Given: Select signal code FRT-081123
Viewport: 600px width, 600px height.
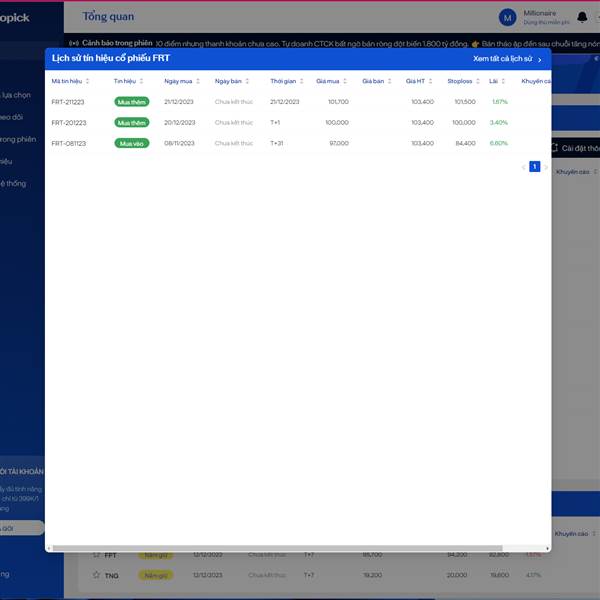Looking at the screenshot, I should point(69,143).
